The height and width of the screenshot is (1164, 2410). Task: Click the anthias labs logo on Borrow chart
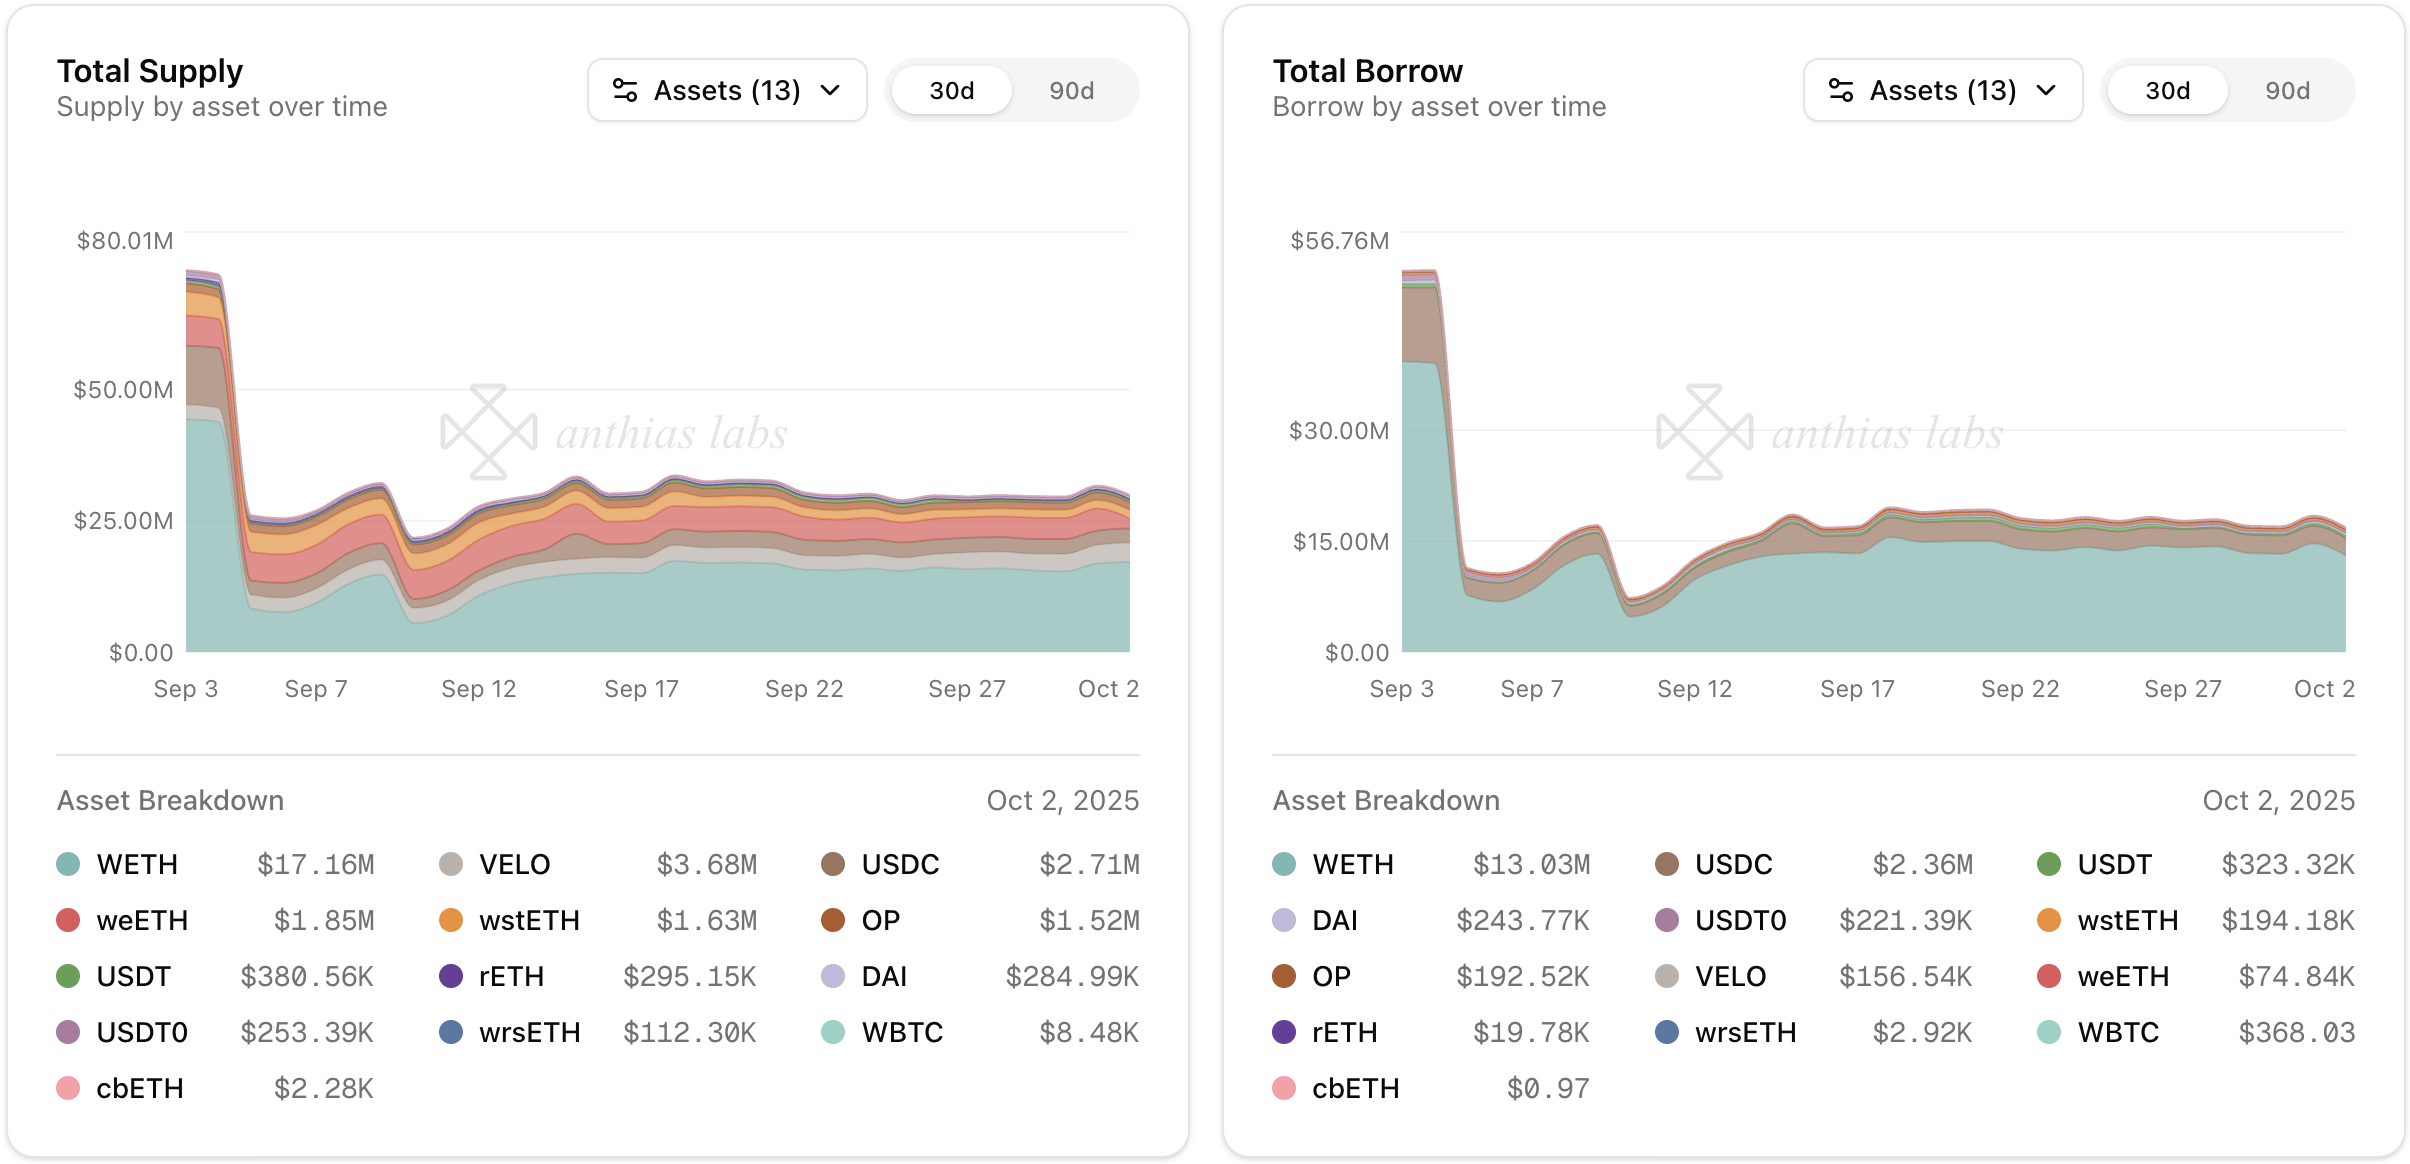(x=1705, y=432)
